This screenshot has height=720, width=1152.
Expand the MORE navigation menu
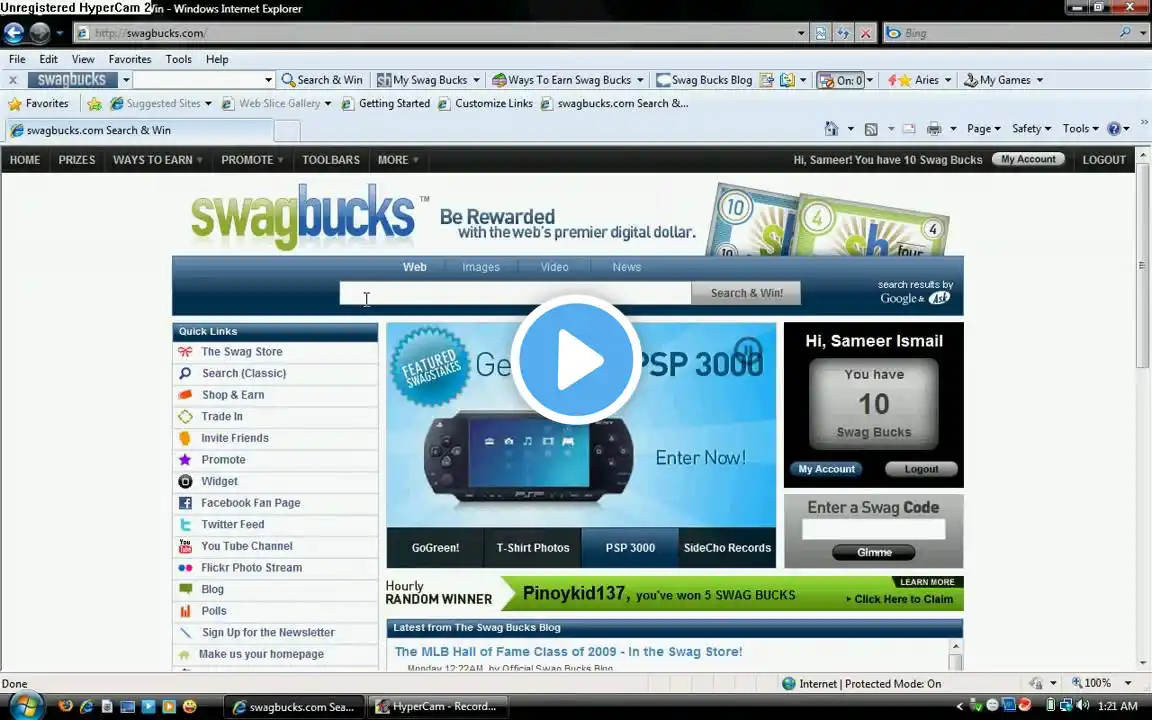397,160
